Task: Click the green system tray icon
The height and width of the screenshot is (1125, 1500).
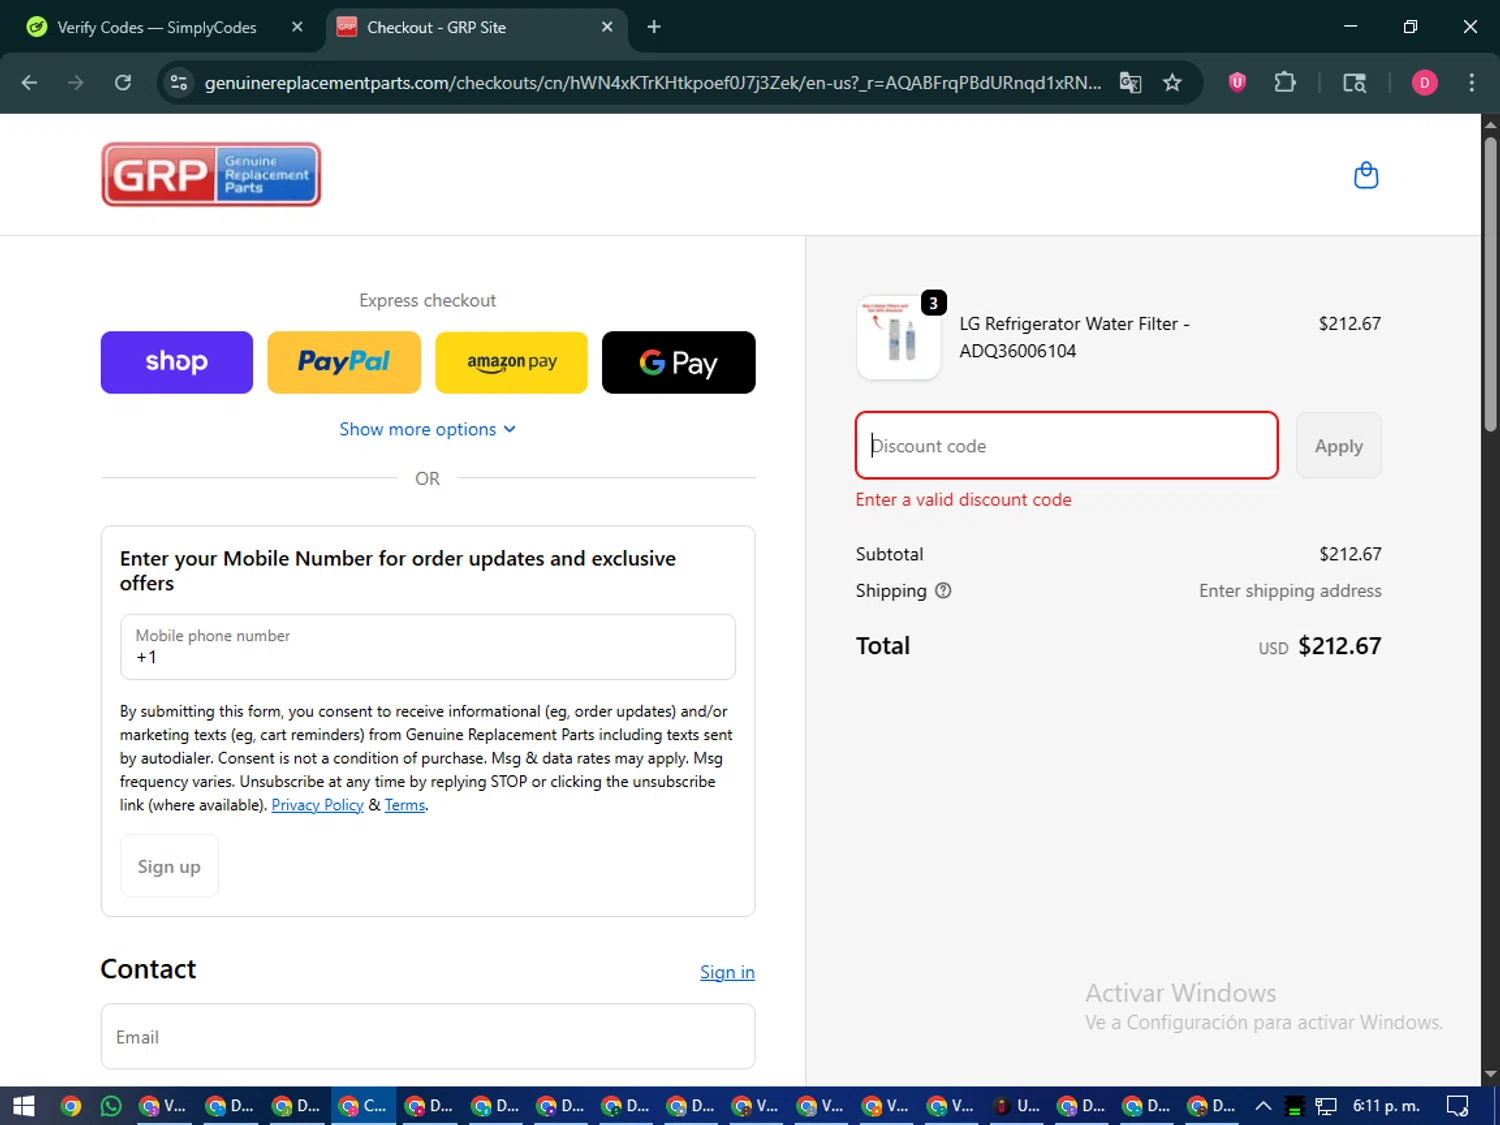Action: tap(1294, 1106)
